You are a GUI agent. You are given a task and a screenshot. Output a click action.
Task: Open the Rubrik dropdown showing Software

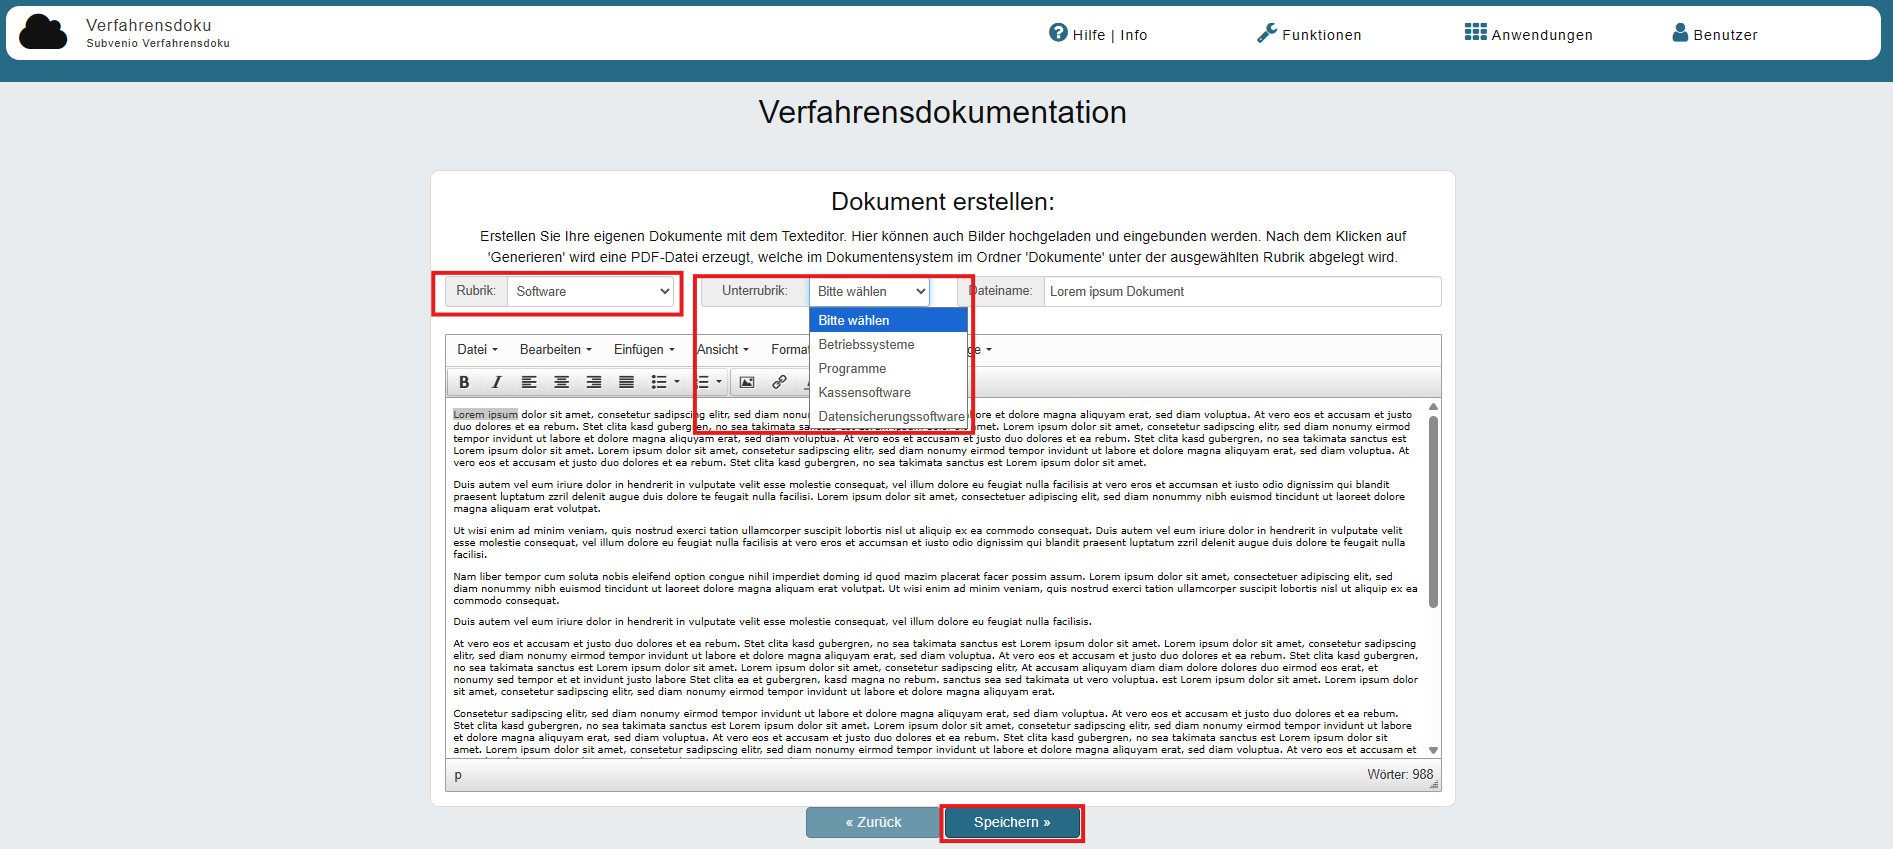click(x=591, y=291)
